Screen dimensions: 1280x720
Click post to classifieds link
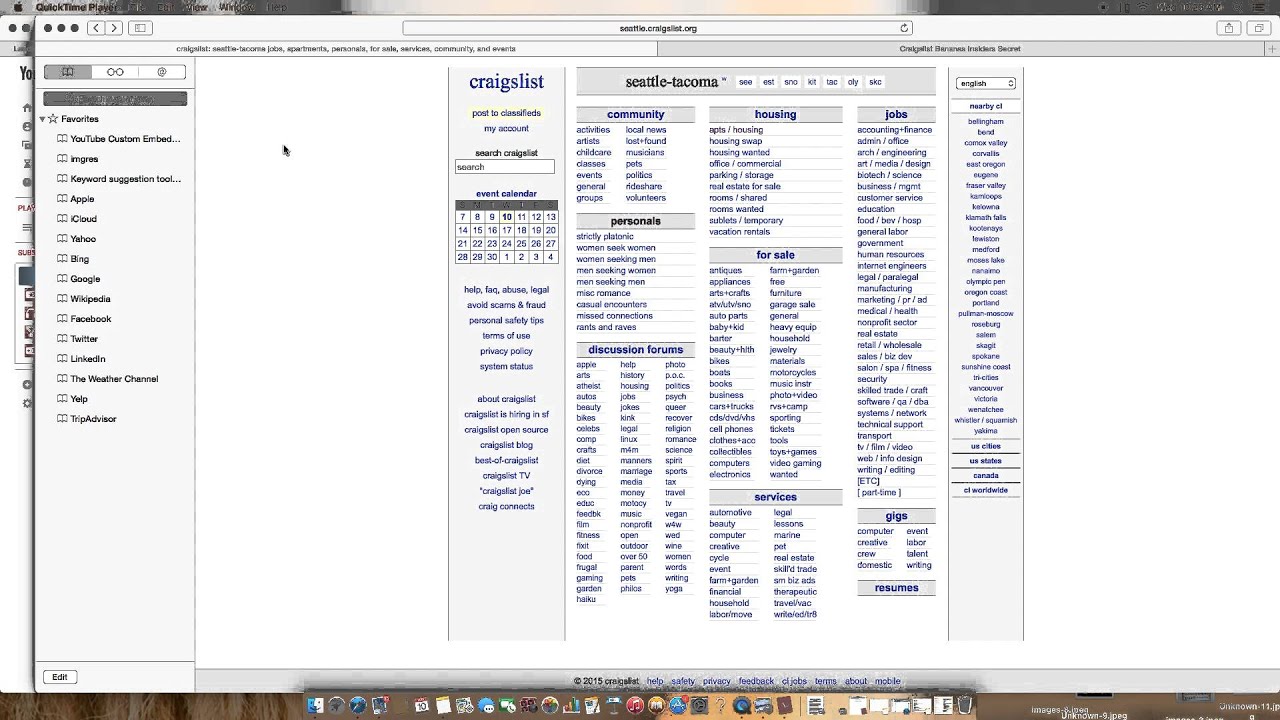click(506, 113)
